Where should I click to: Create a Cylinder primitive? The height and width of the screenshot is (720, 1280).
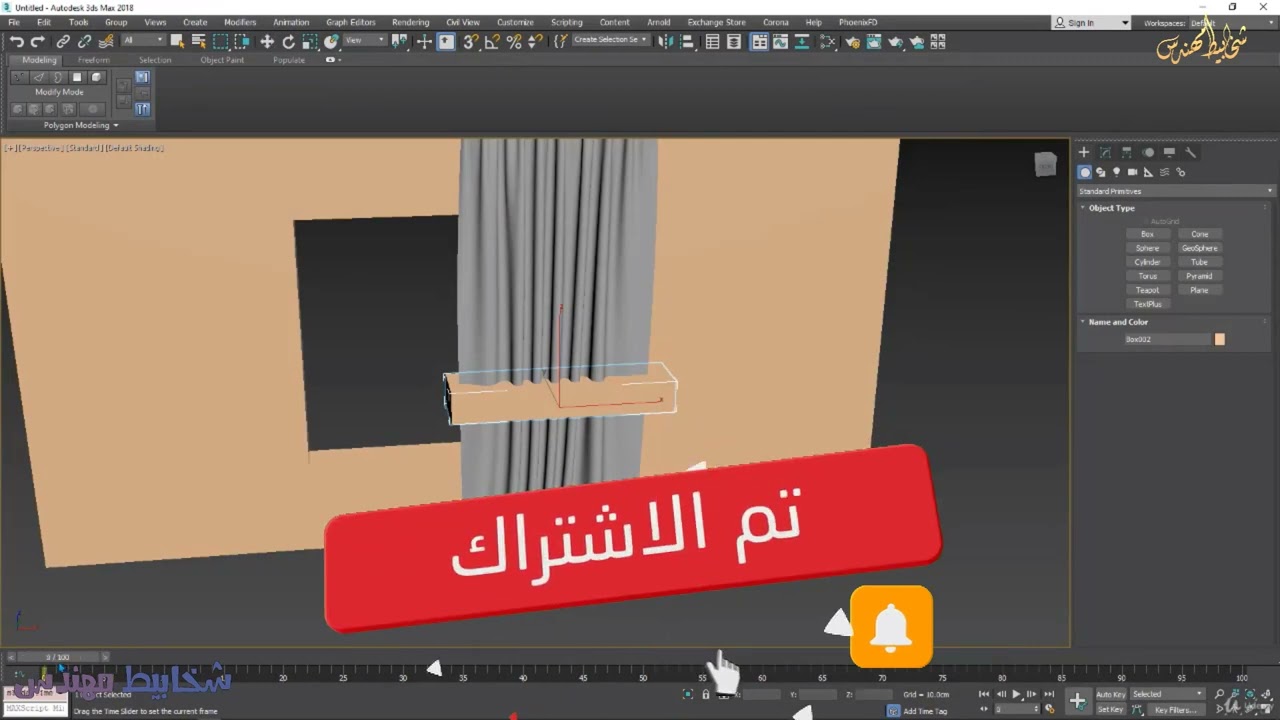(x=1147, y=262)
